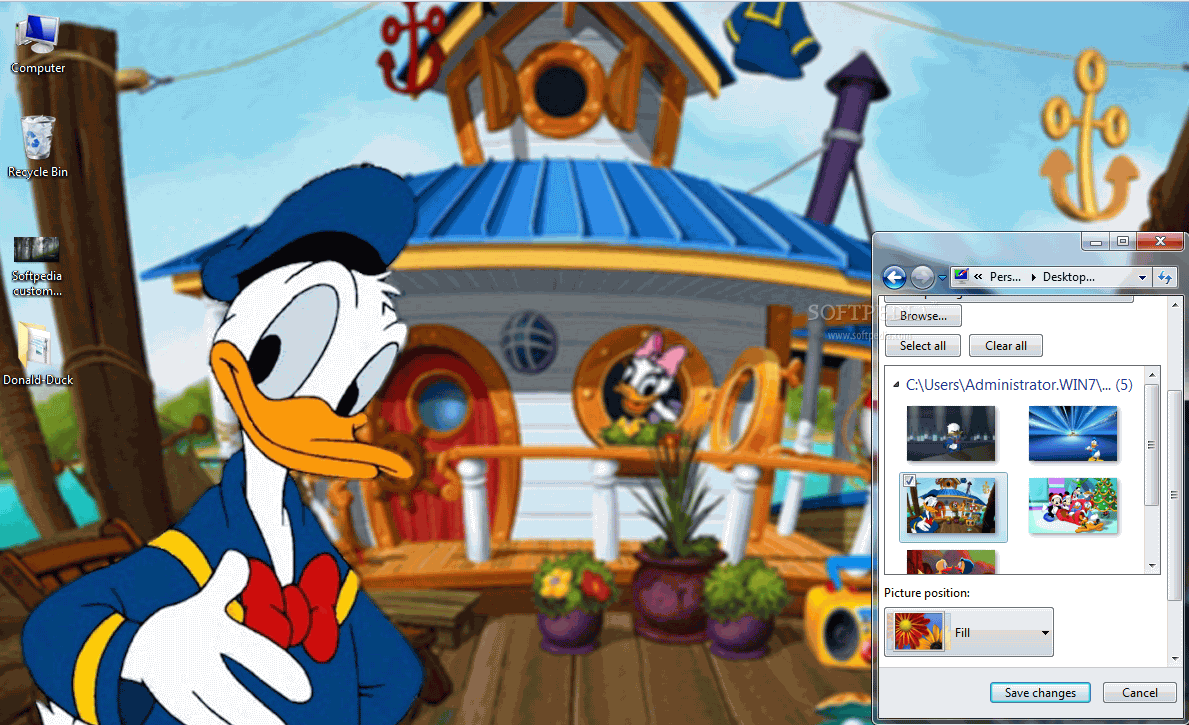
Task: Open recent pages dropdown beside forward arrow
Action: click(x=942, y=278)
